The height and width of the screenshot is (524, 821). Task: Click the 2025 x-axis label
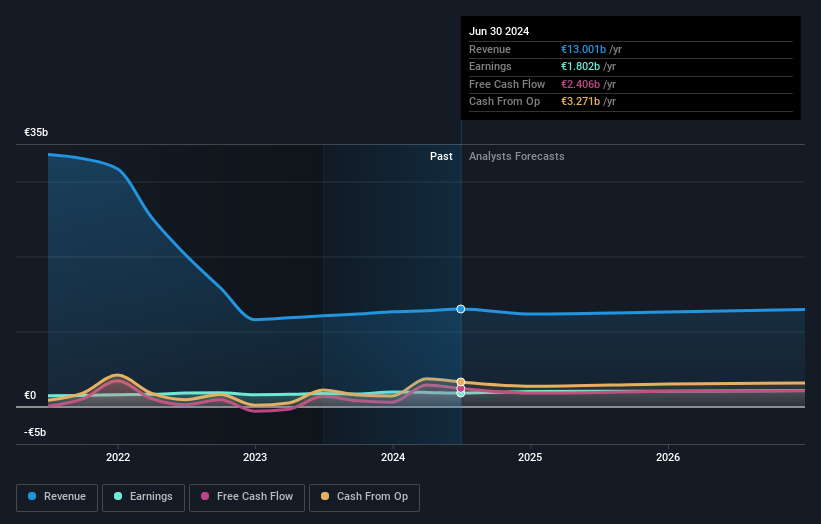pyautogui.click(x=530, y=457)
